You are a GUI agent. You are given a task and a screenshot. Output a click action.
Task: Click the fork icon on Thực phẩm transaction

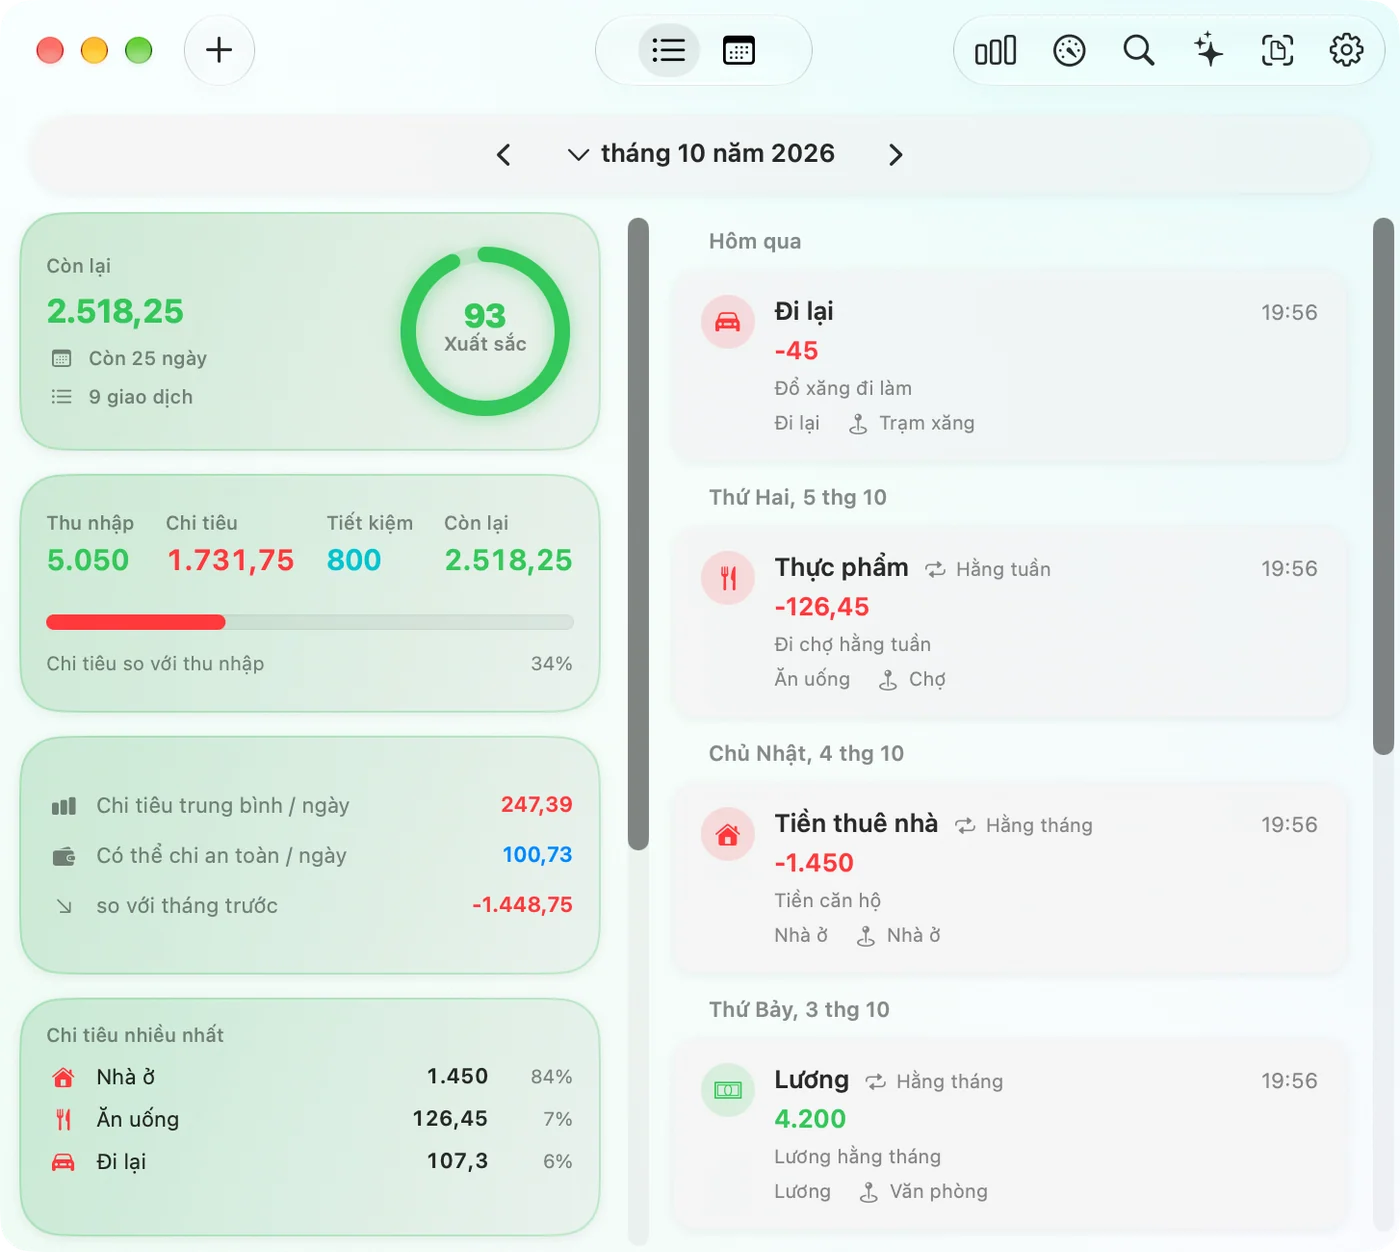(728, 578)
